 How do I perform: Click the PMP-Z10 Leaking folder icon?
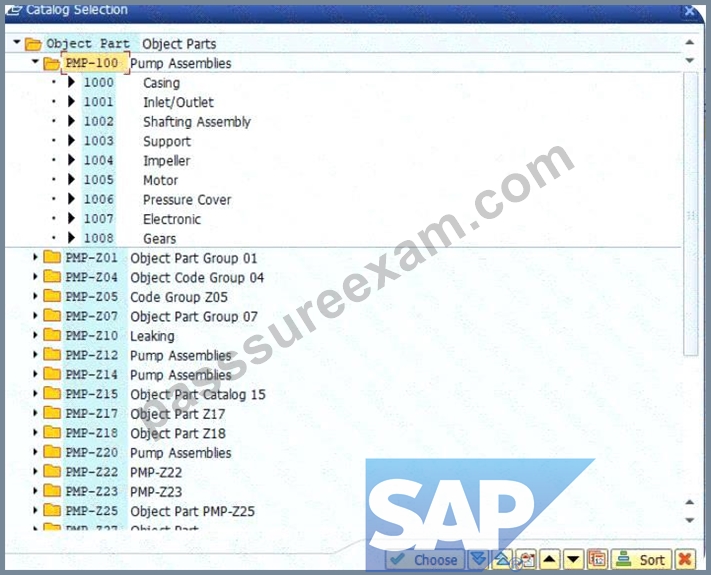tap(52, 336)
